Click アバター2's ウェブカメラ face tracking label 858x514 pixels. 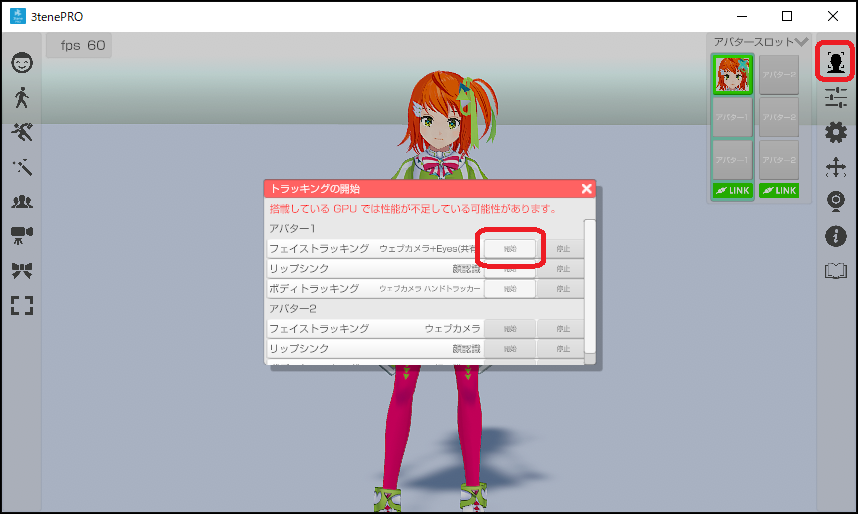pyautogui.click(x=453, y=328)
